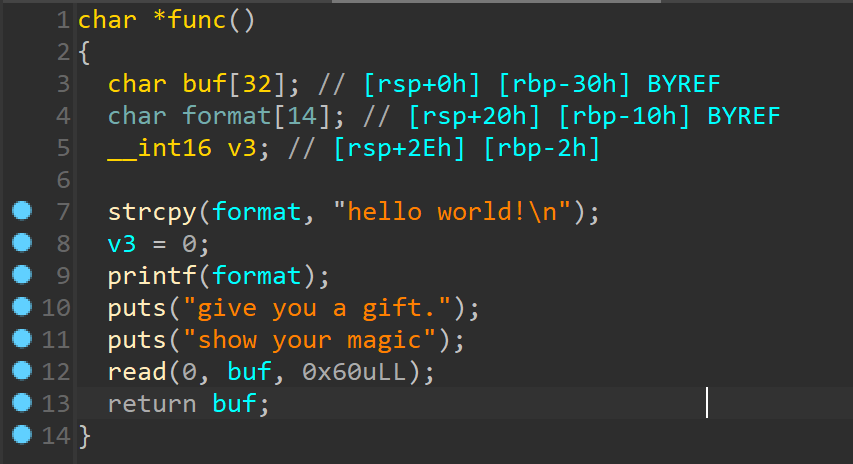Click the "show your magic" string

click(x=310, y=341)
